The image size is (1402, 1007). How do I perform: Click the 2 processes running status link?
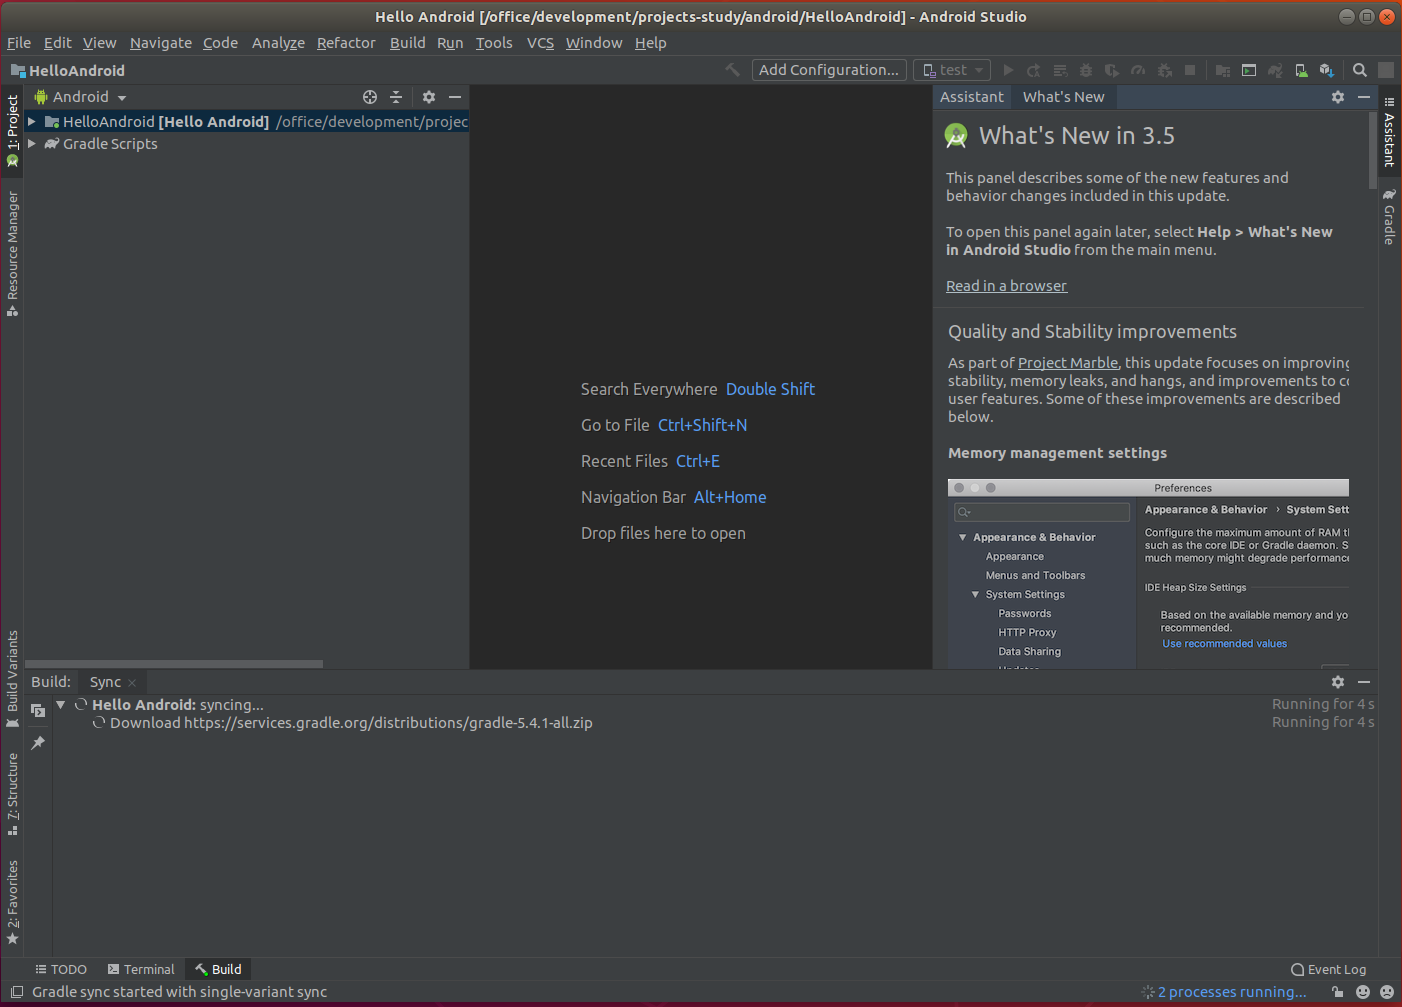(1232, 992)
